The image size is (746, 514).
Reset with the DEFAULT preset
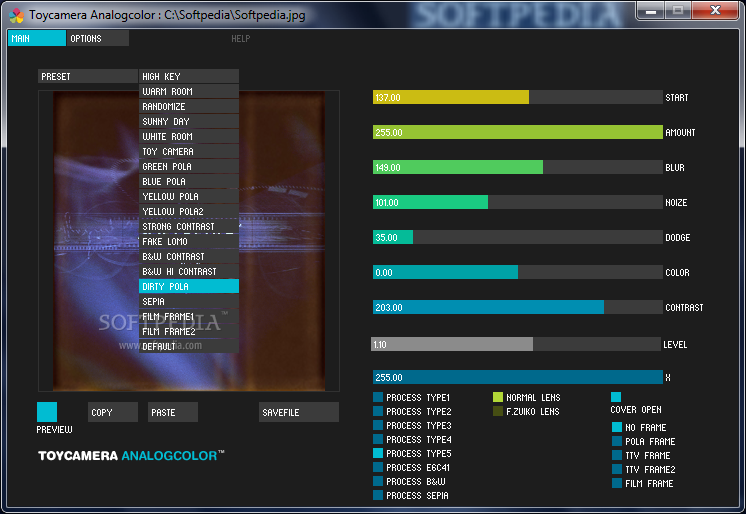tap(188, 346)
